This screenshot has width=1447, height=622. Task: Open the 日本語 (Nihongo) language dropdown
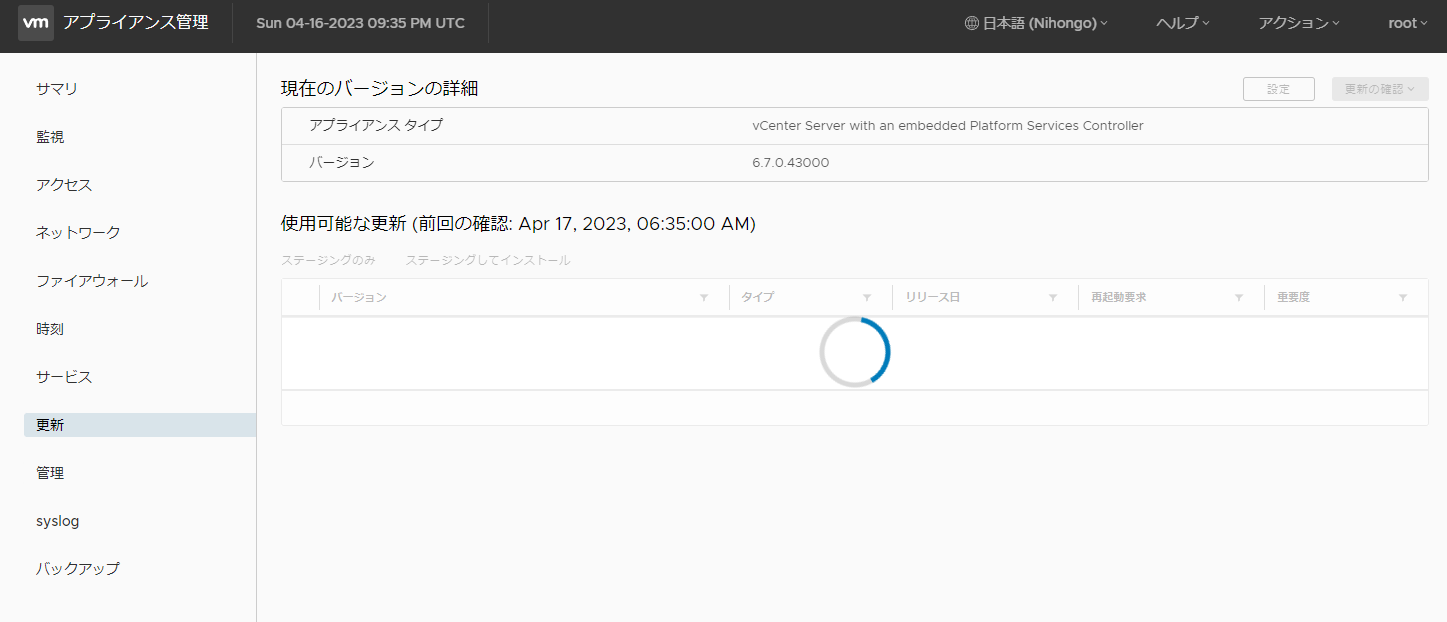1036,23
